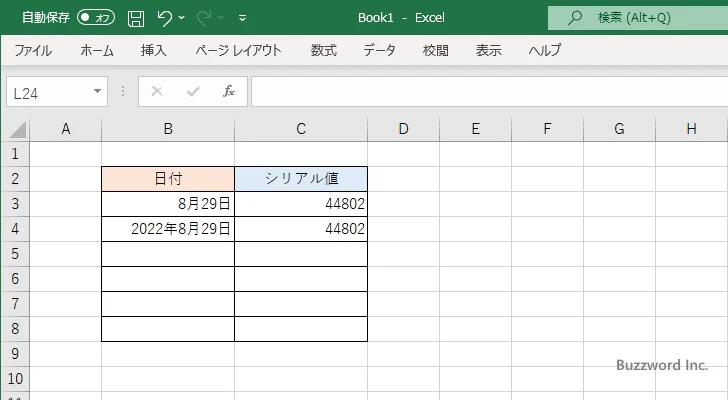
Task: Switch to the ホーム tab
Action: point(97,50)
